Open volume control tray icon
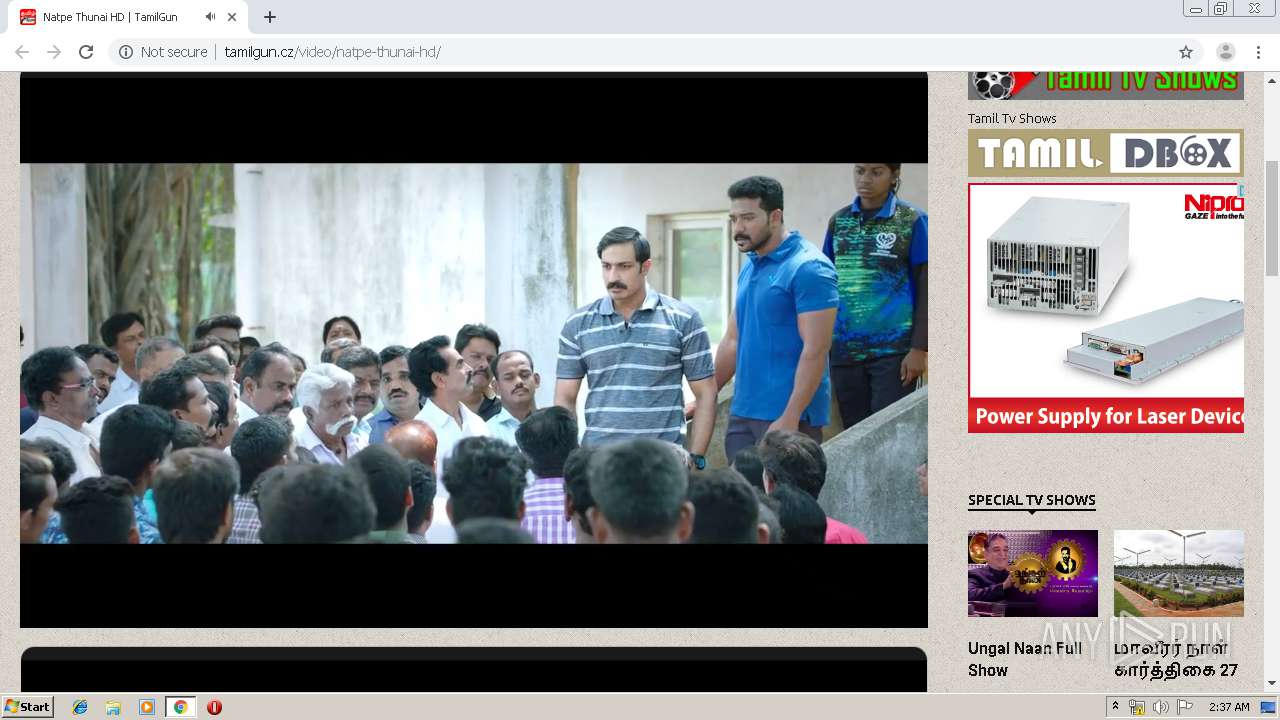Viewport: 1280px width, 720px height. click(1160, 707)
